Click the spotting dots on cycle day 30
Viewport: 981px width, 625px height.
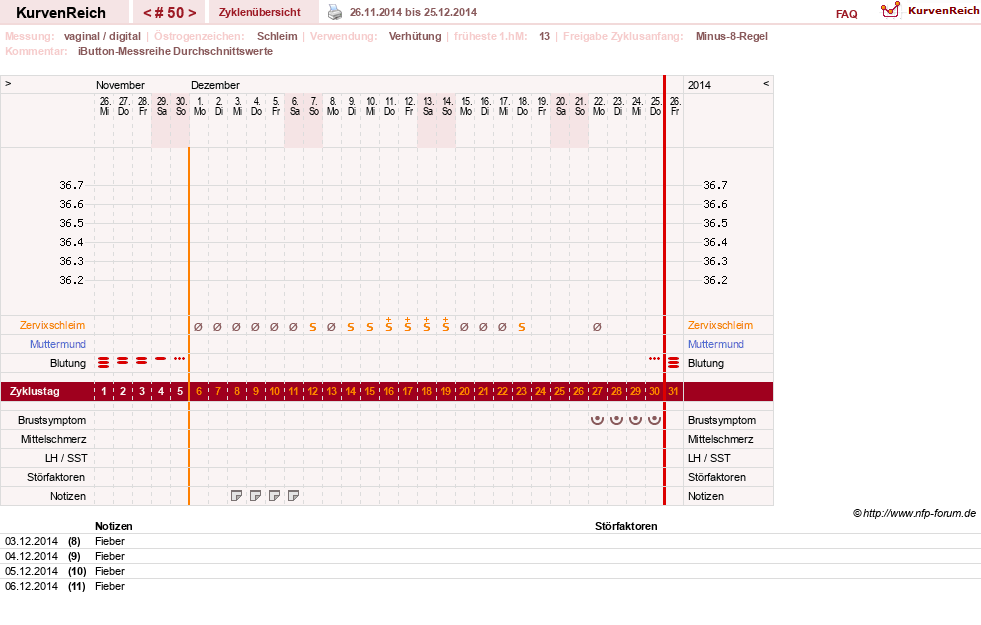point(654,358)
